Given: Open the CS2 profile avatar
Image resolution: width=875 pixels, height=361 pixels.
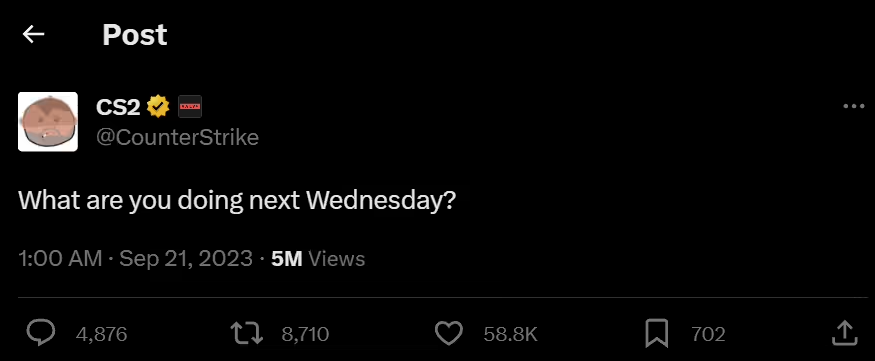Looking at the screenshot, I should [48, 122].
